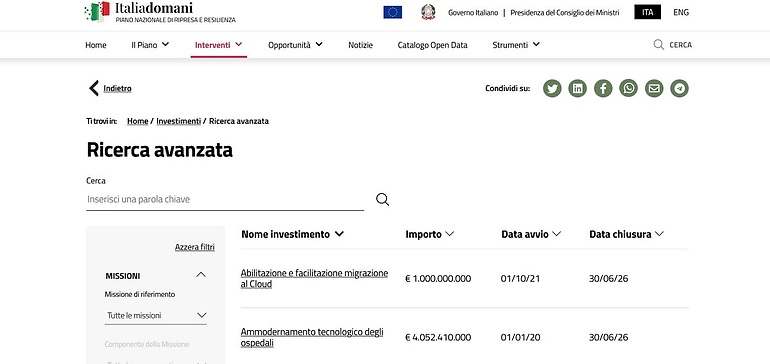This screenshot has height=364, width=770.
Task: Open the CERCA search in the header
Action: click(x=673, y=45)
